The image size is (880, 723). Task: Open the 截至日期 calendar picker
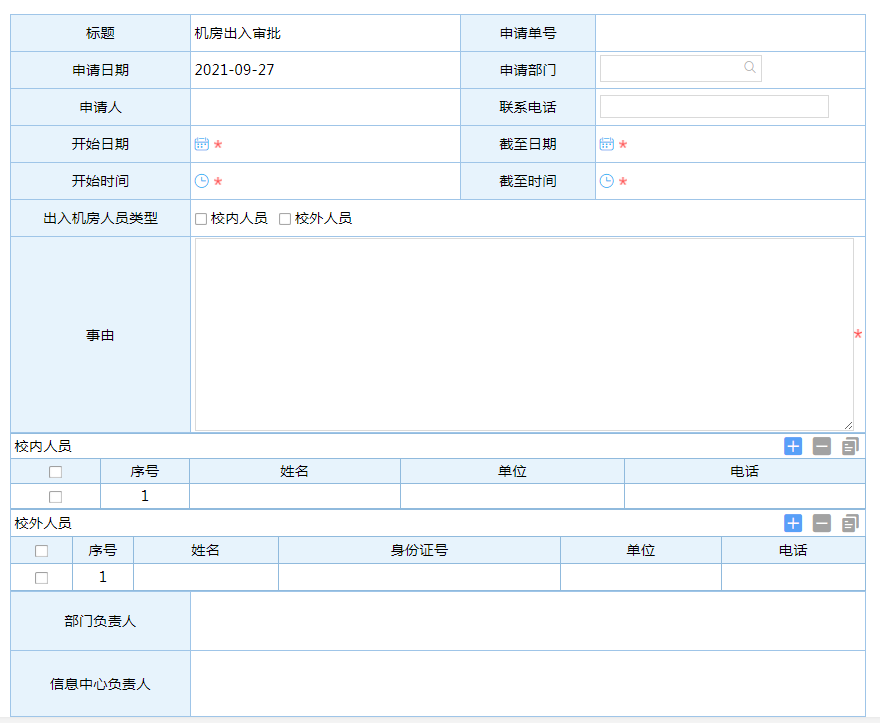606,144
